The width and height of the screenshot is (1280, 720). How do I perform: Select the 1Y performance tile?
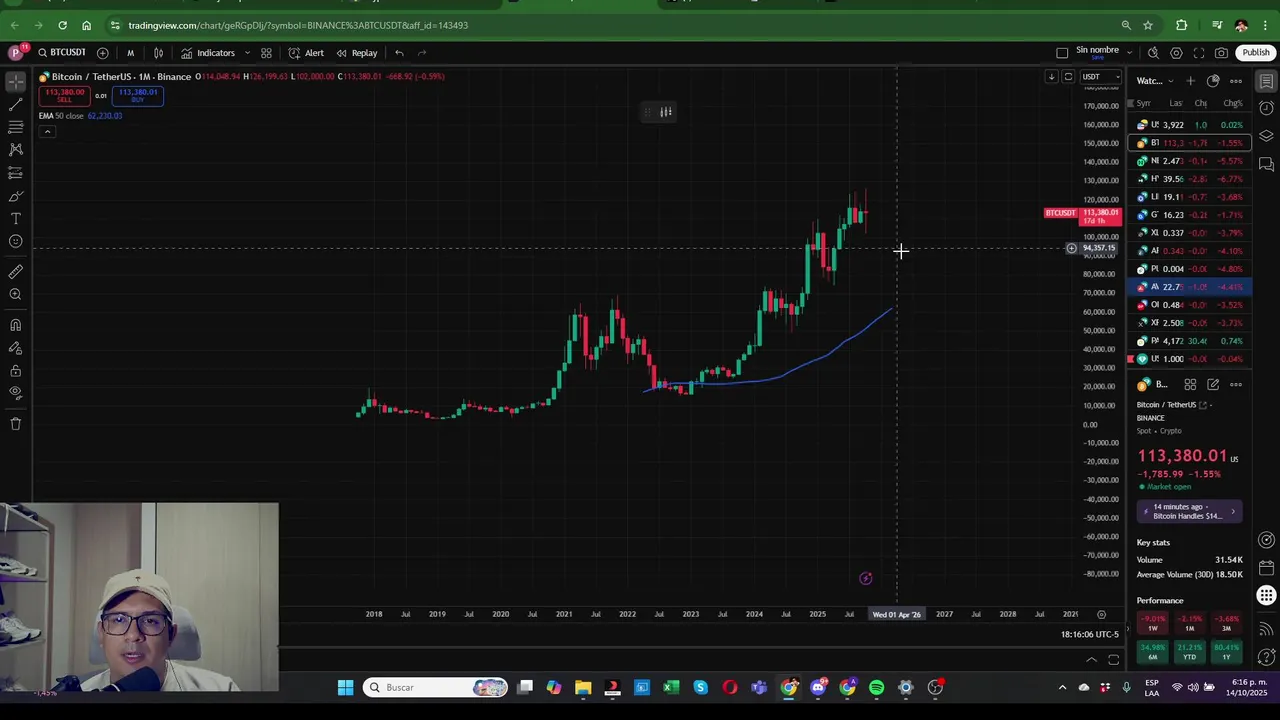pyautogui.click(x=1226, y=652)
